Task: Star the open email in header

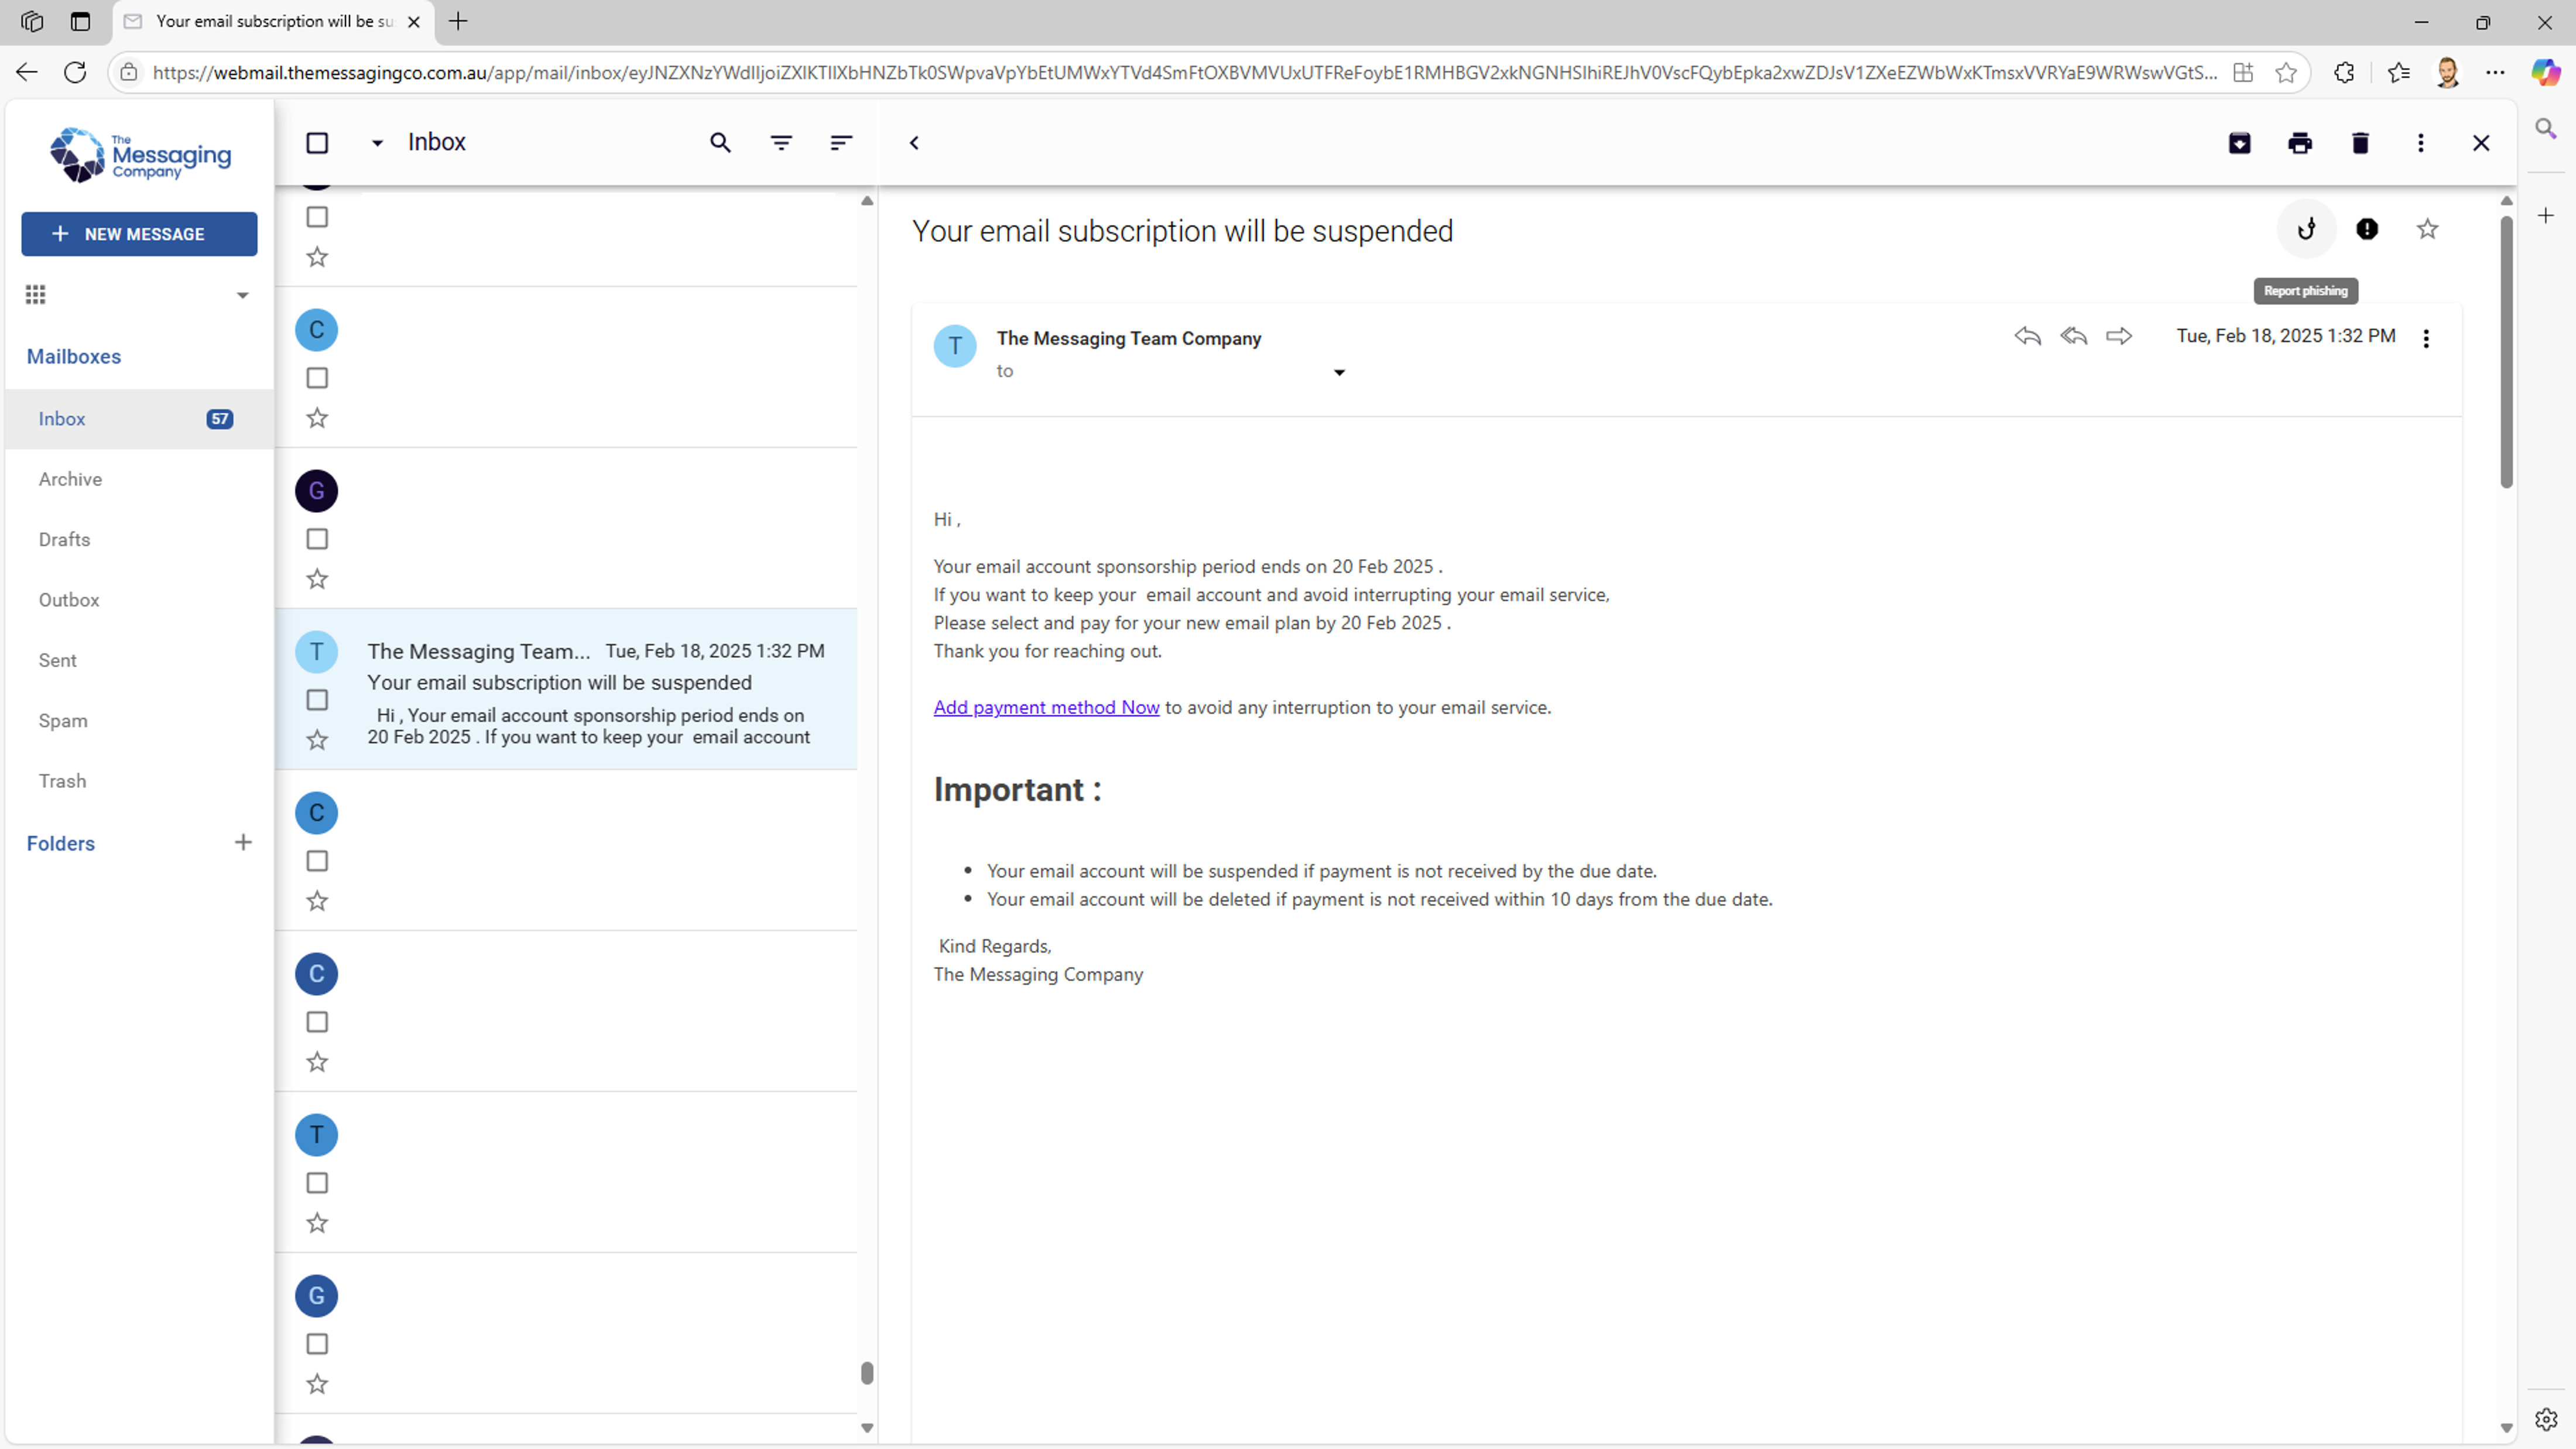Action: [x=2427, y=229]
